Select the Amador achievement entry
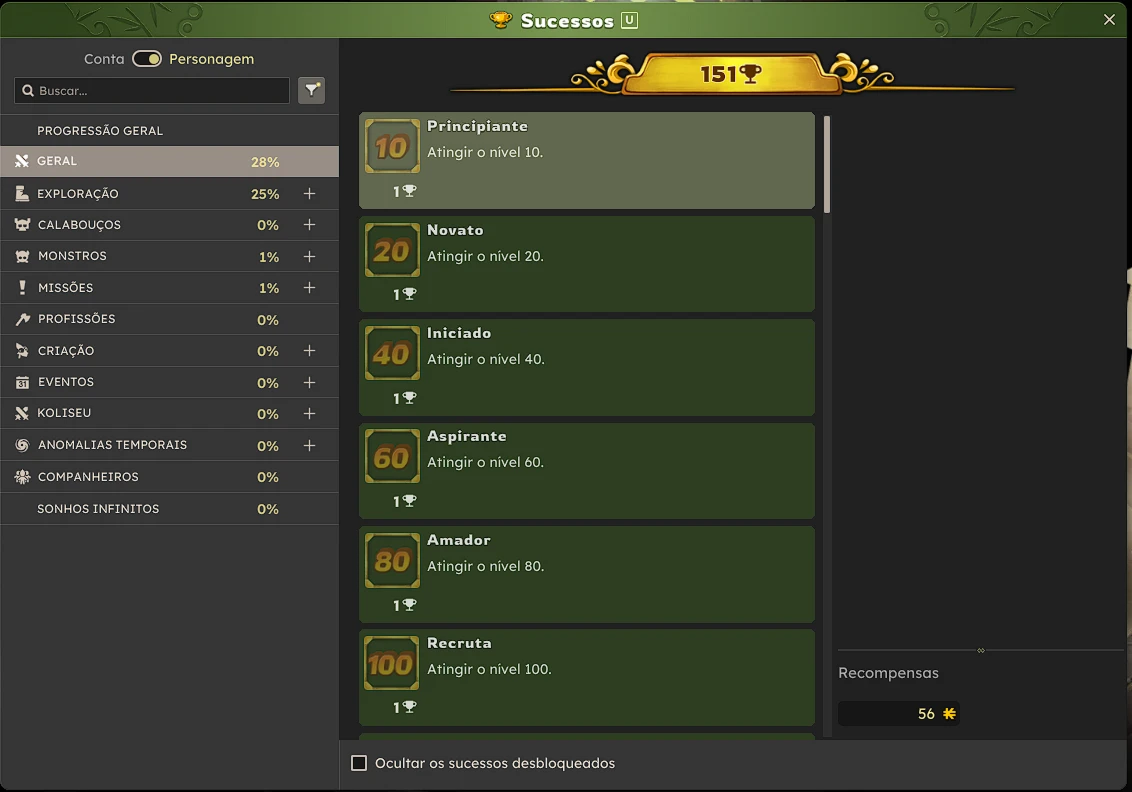Image resolution: width=1132 pixels, height=792 pixels. coord(587,574)
